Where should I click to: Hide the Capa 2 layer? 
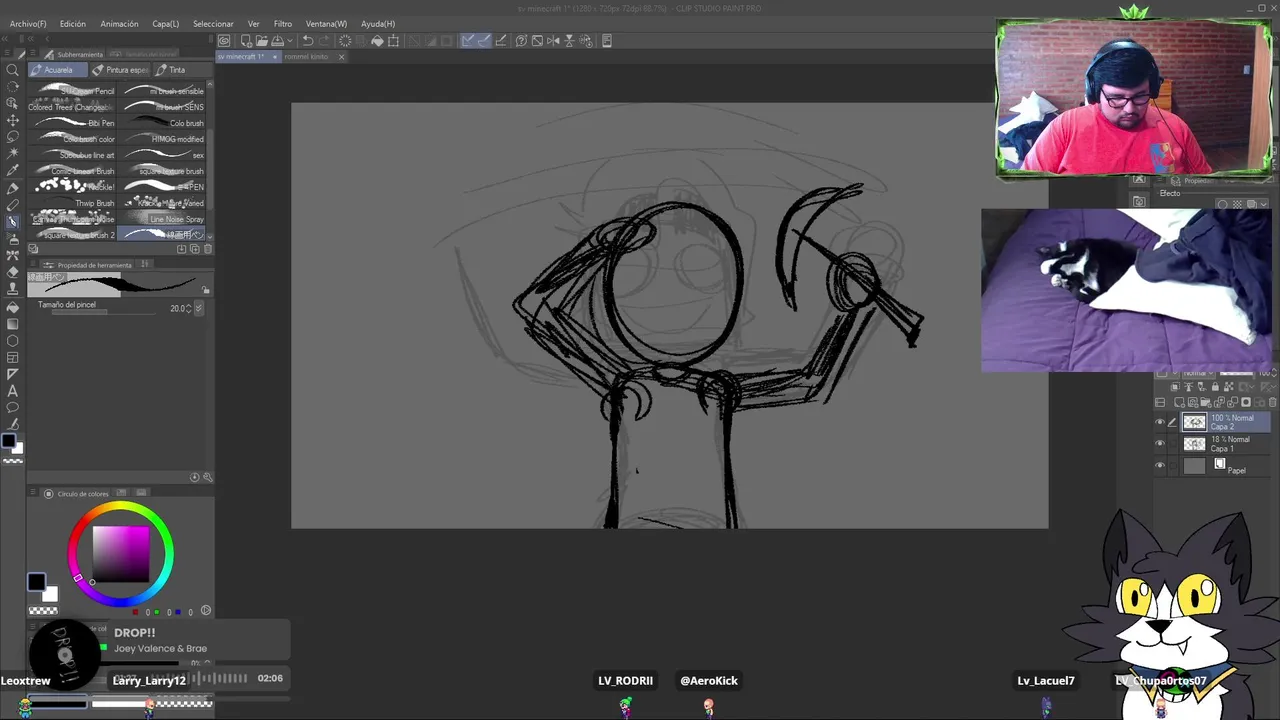tap(1160, 422)
